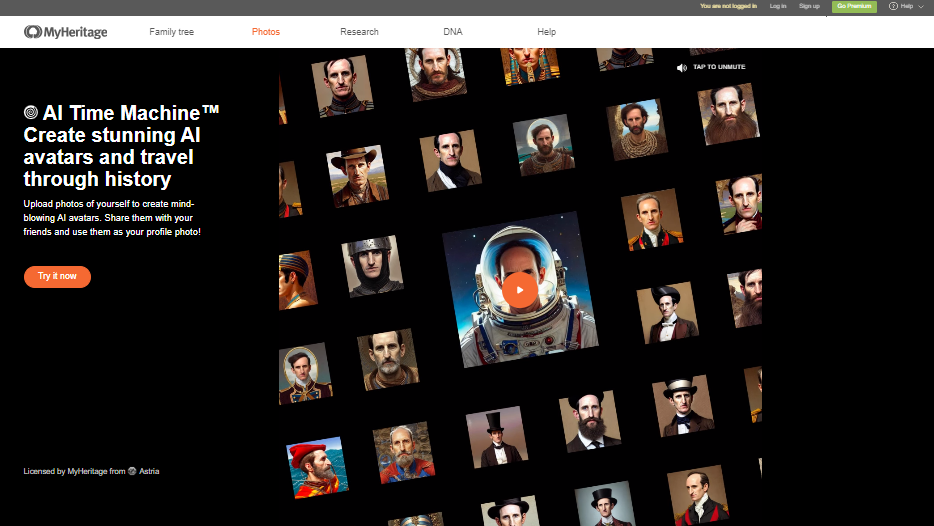Viewport: 934px width, 526px height.
Task: Click the Sign up link
Action: (x=809, y=6)
